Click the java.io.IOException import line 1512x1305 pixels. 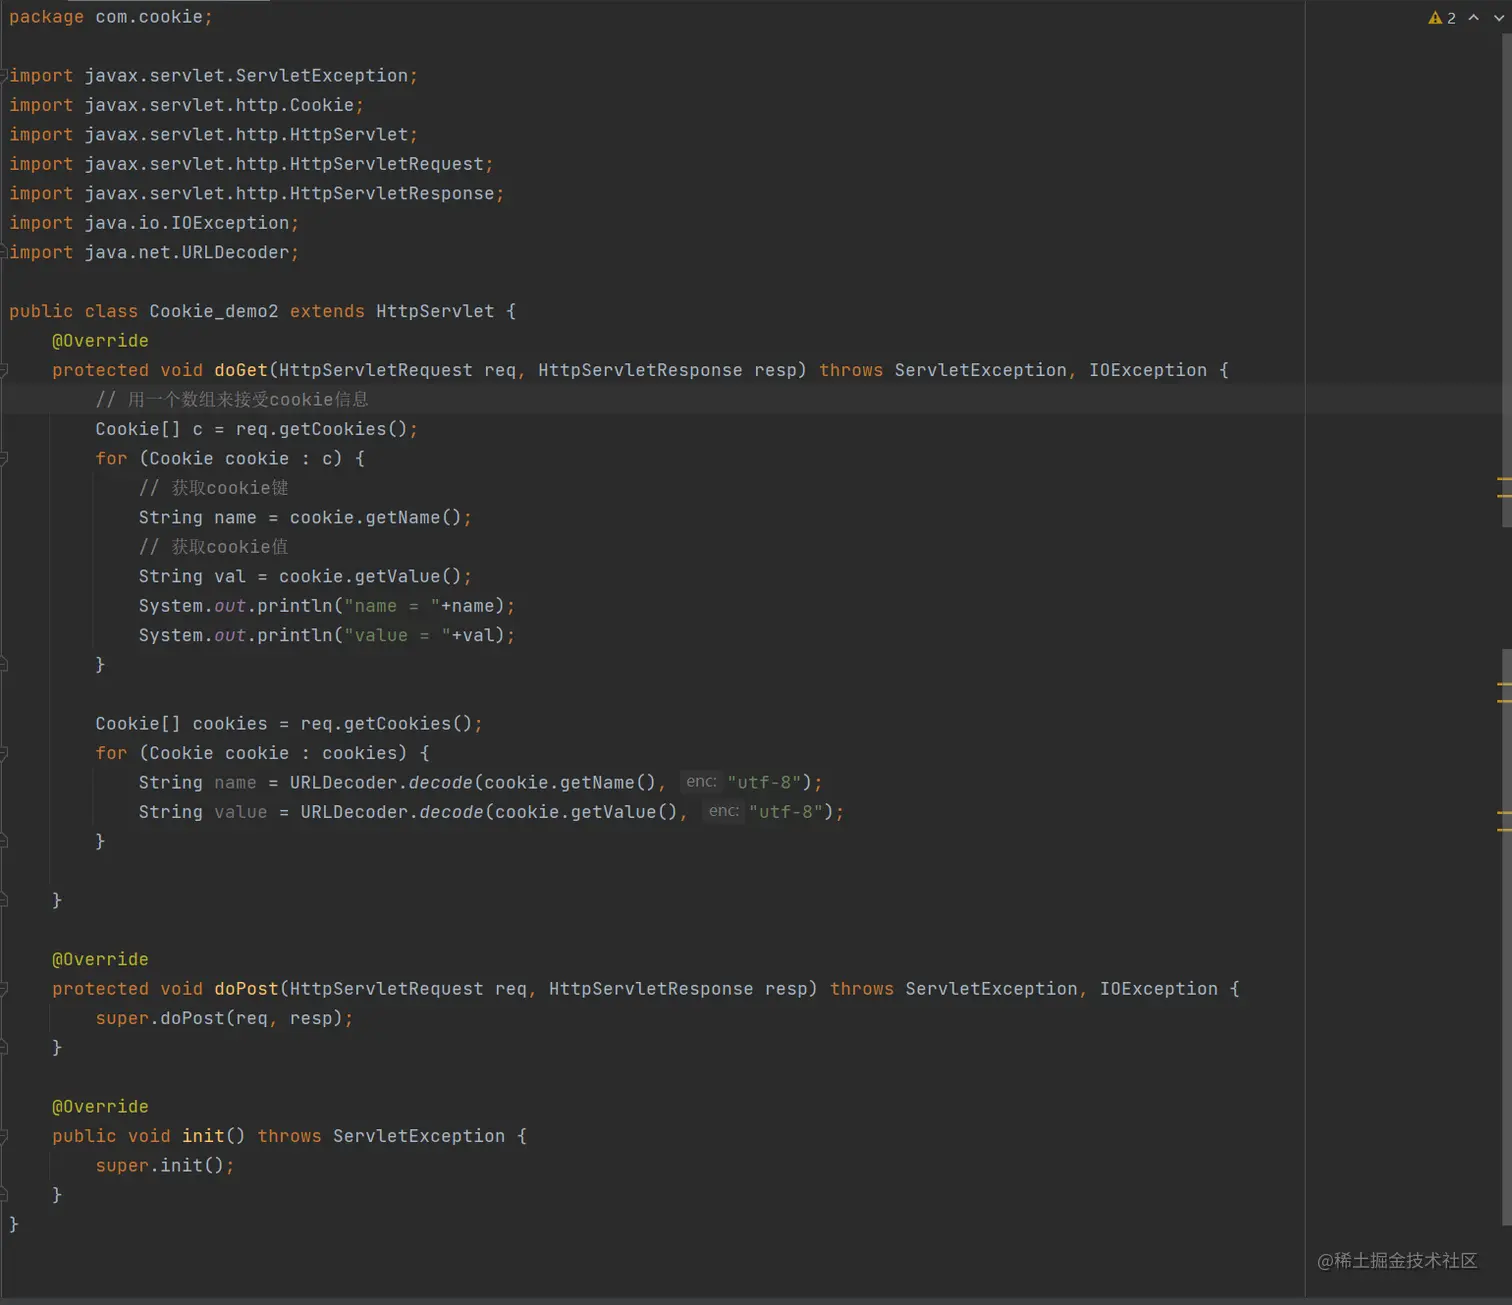click(x=154, y=223)
